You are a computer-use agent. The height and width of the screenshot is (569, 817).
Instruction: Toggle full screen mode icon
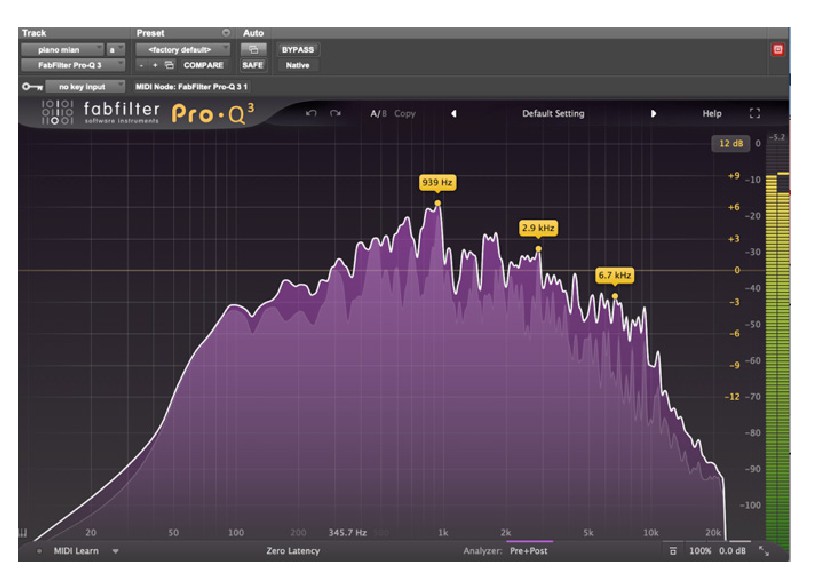754,114
